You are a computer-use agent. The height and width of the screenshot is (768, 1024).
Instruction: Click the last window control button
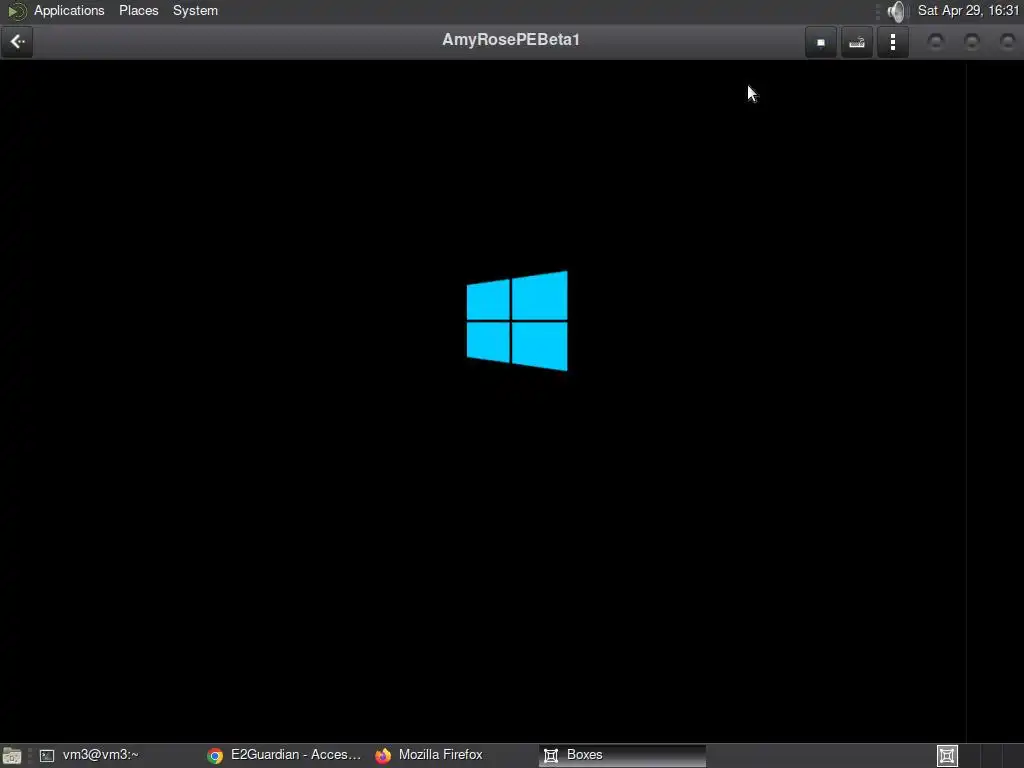click(1008, 42)
